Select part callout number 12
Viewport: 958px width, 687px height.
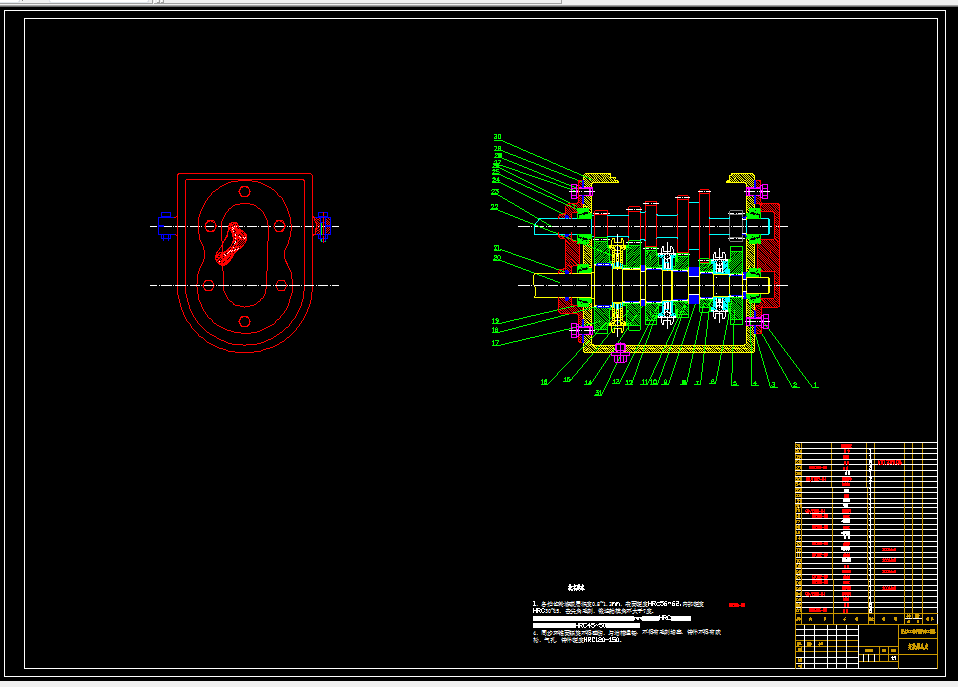[629, 383]
